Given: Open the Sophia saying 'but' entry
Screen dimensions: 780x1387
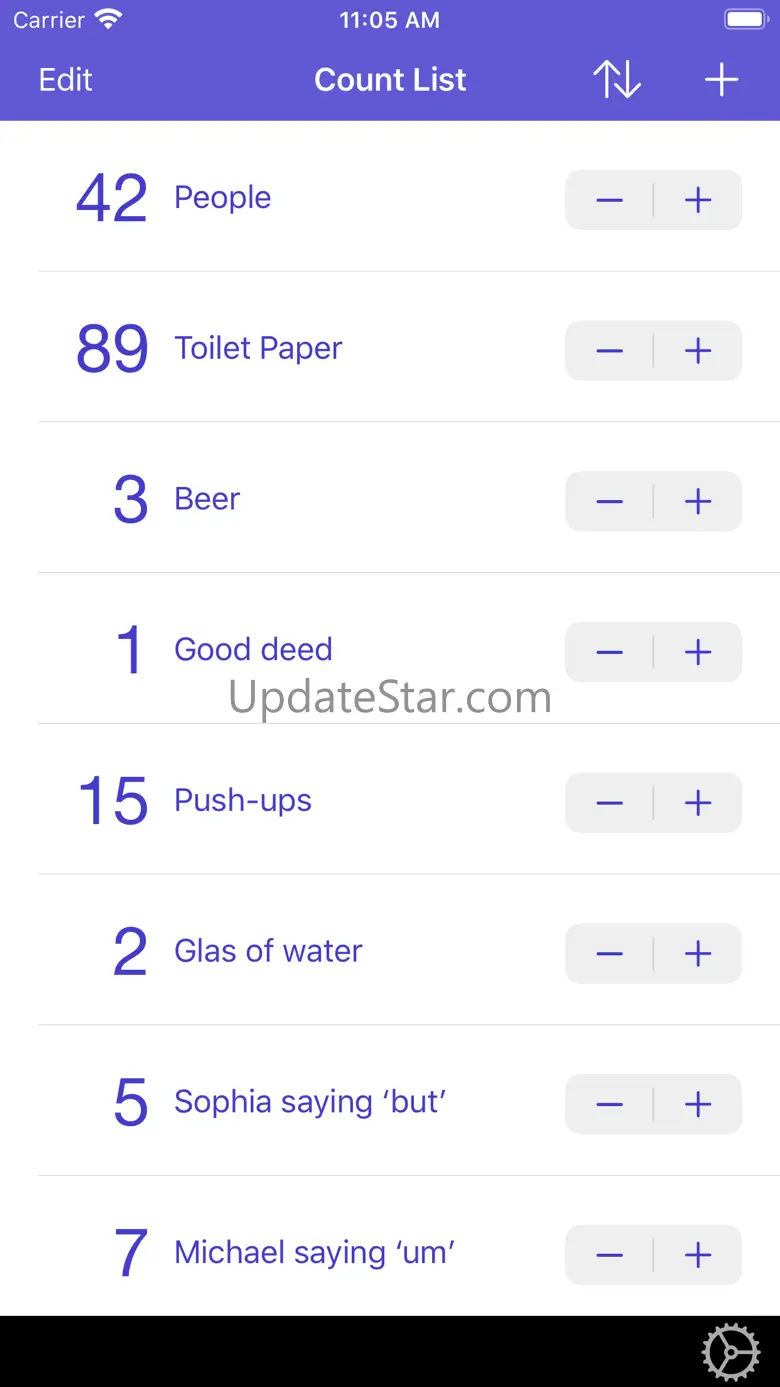Looking at the screenshot, I should coord(310,1102).
